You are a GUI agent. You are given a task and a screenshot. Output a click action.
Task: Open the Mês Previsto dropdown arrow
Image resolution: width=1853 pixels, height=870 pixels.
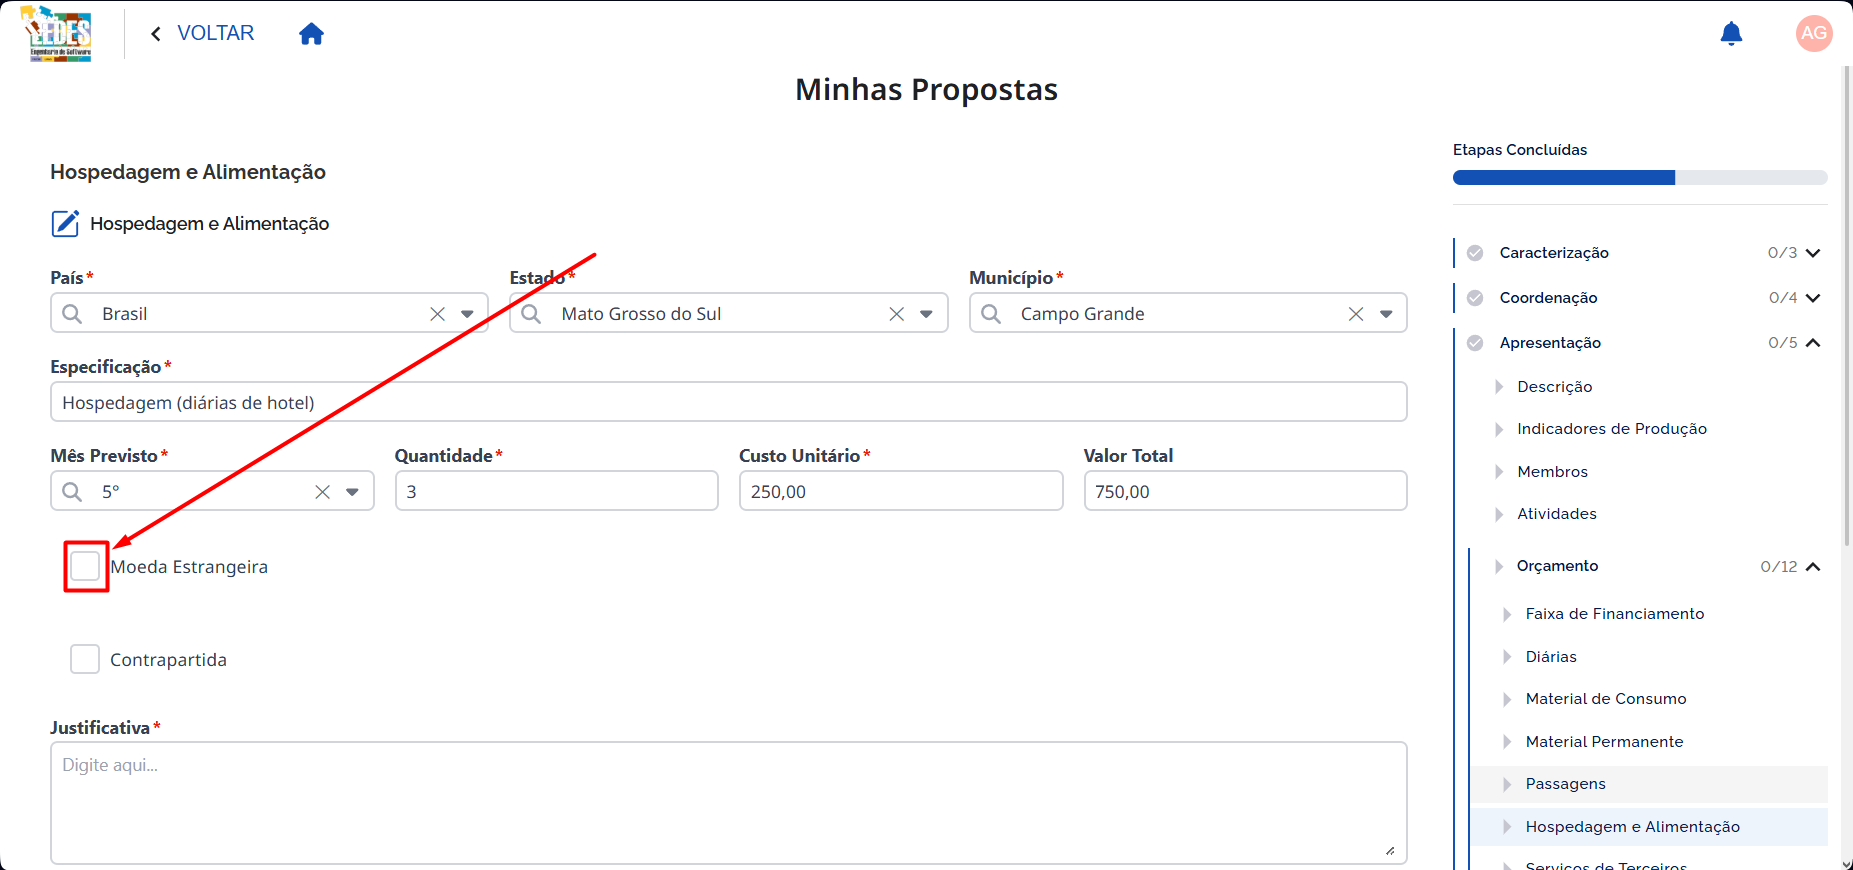352,492
